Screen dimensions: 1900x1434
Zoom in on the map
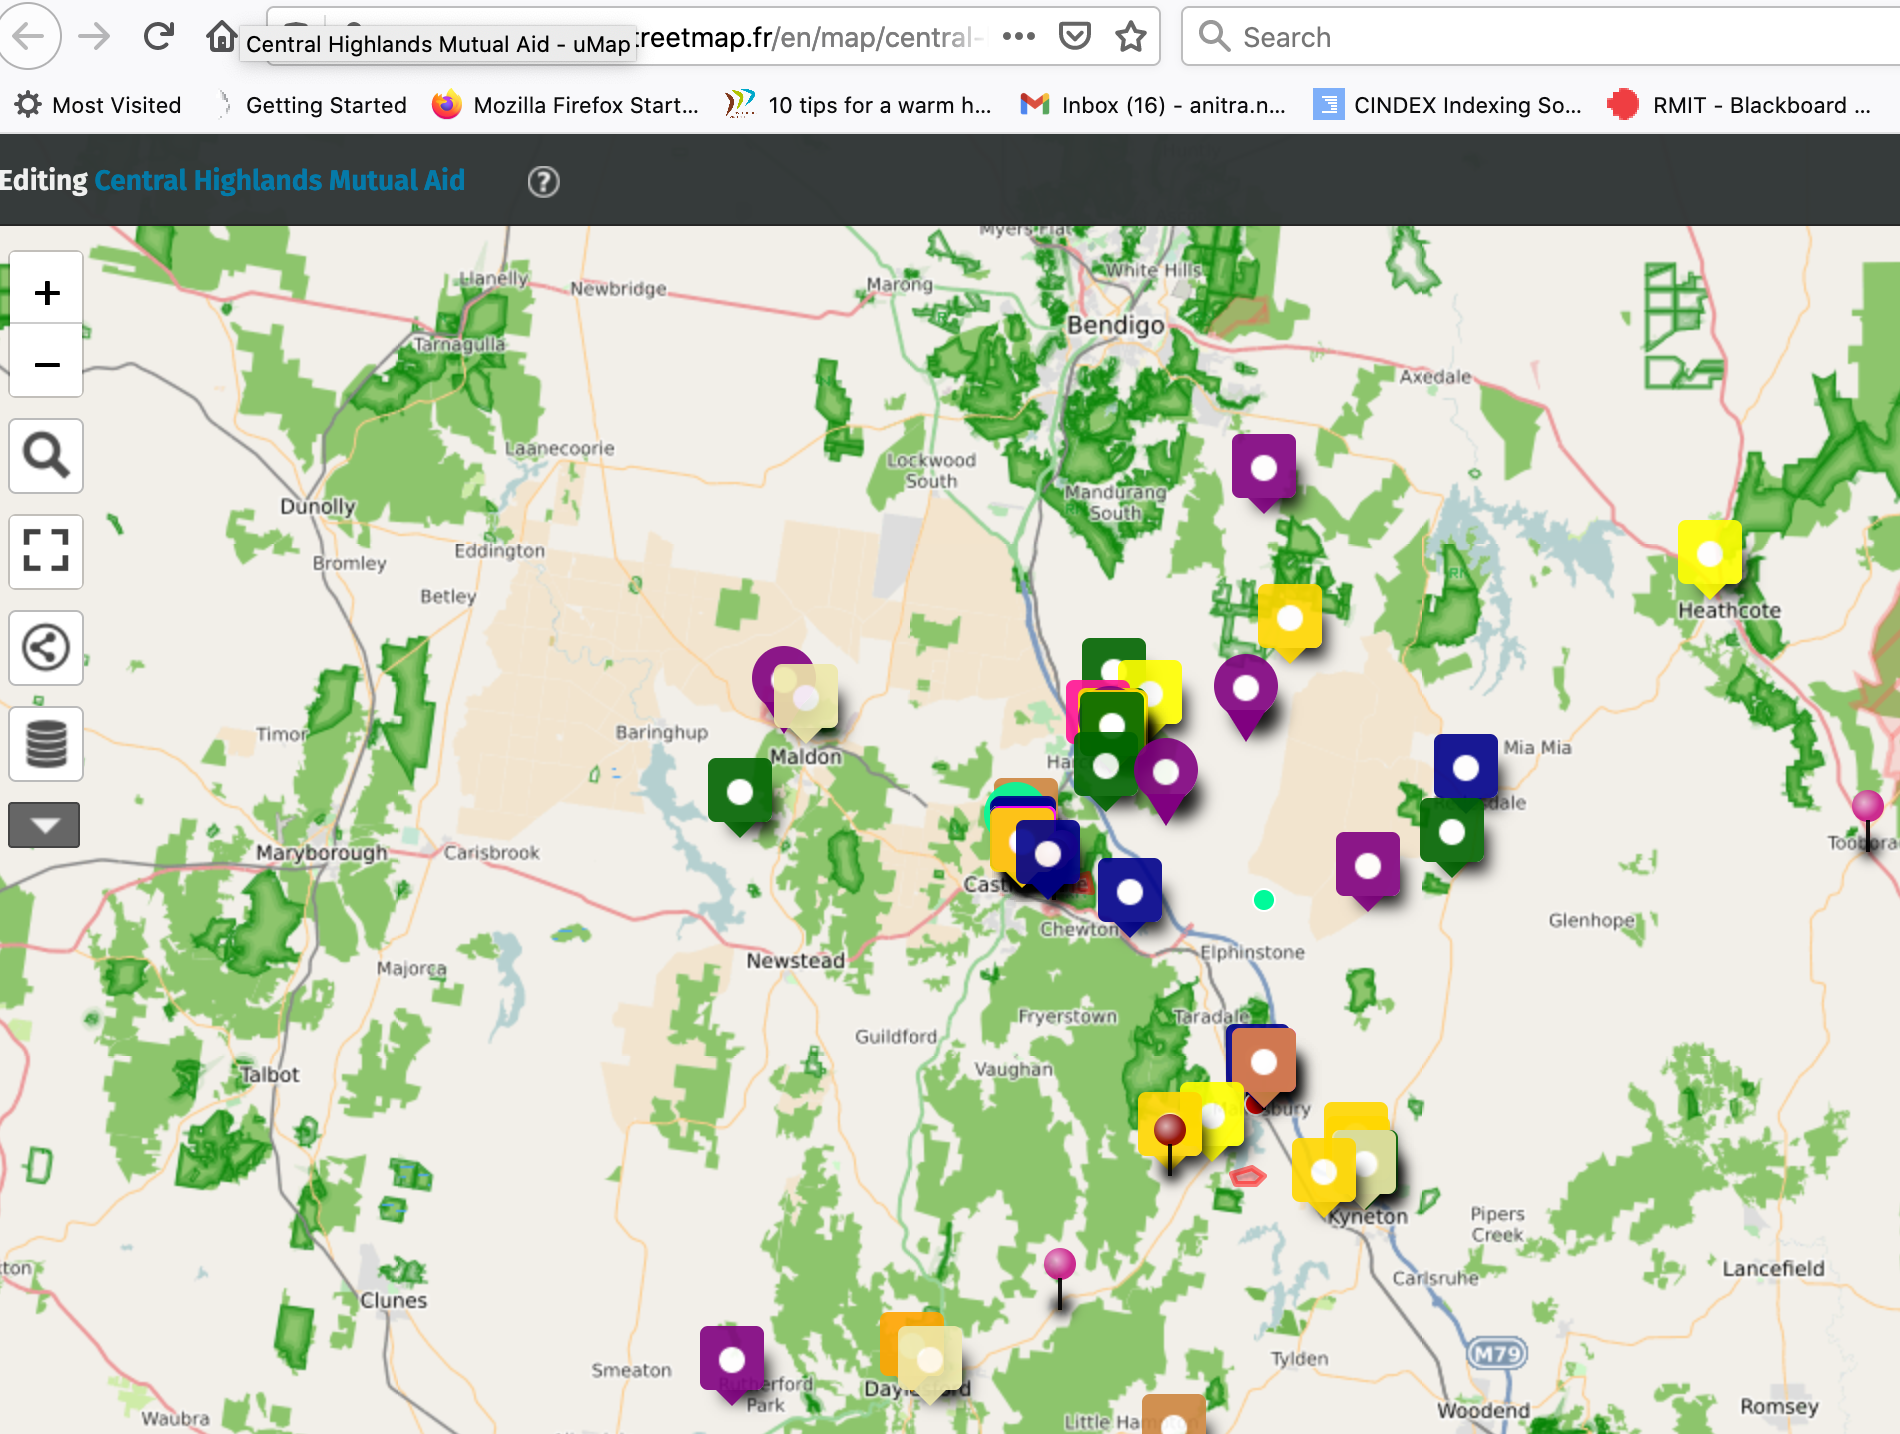coord(46,292)
